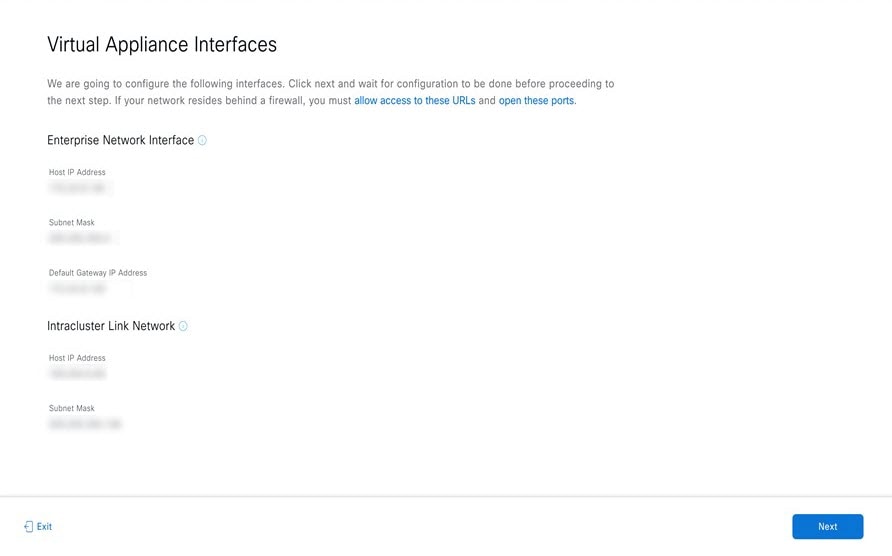The height and width of the screenshot is (556, 892).
Task: Click the Enterprise Network Interface info icon
Action: coord(202,140)
